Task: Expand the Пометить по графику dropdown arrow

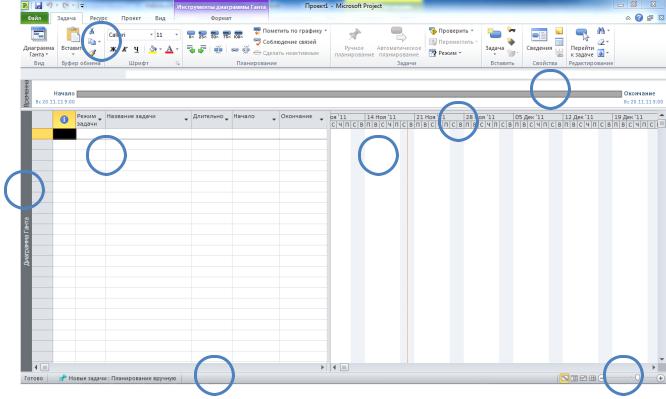Action: coord(326,31)
